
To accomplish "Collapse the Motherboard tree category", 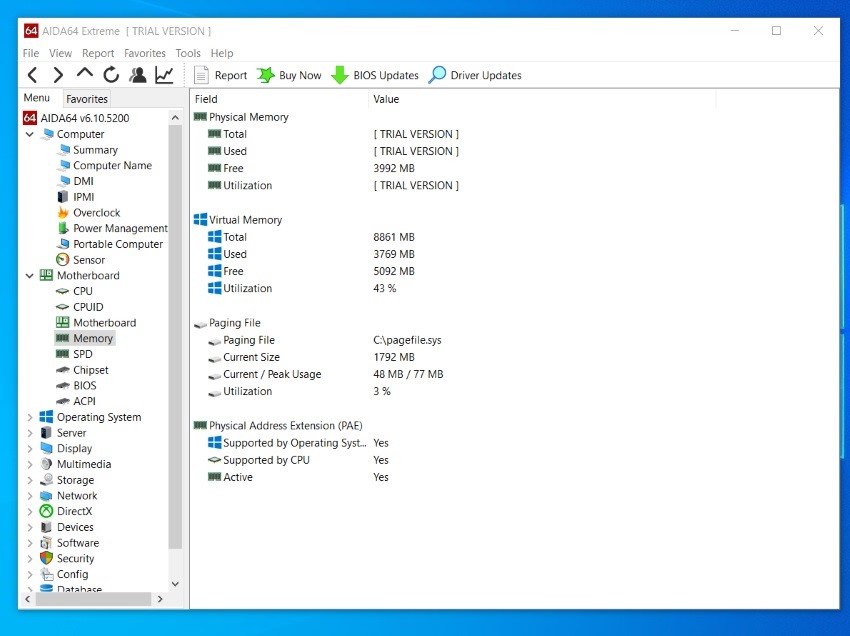I will pos(30,275).
